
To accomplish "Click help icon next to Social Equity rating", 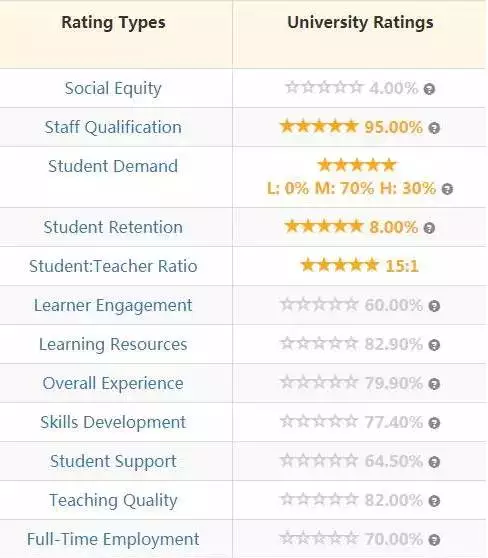I will pos(429,89).
